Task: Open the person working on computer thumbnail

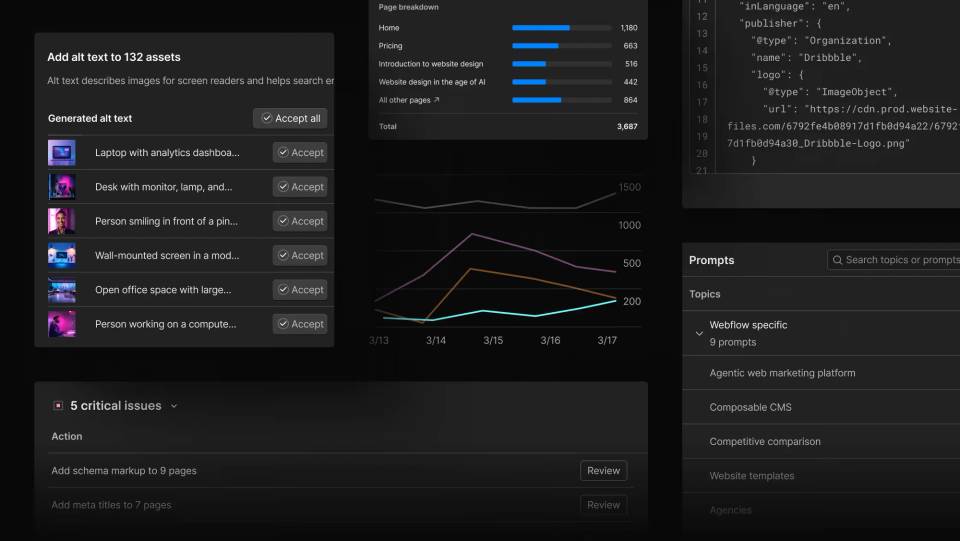Action: (x=62, y=324)
